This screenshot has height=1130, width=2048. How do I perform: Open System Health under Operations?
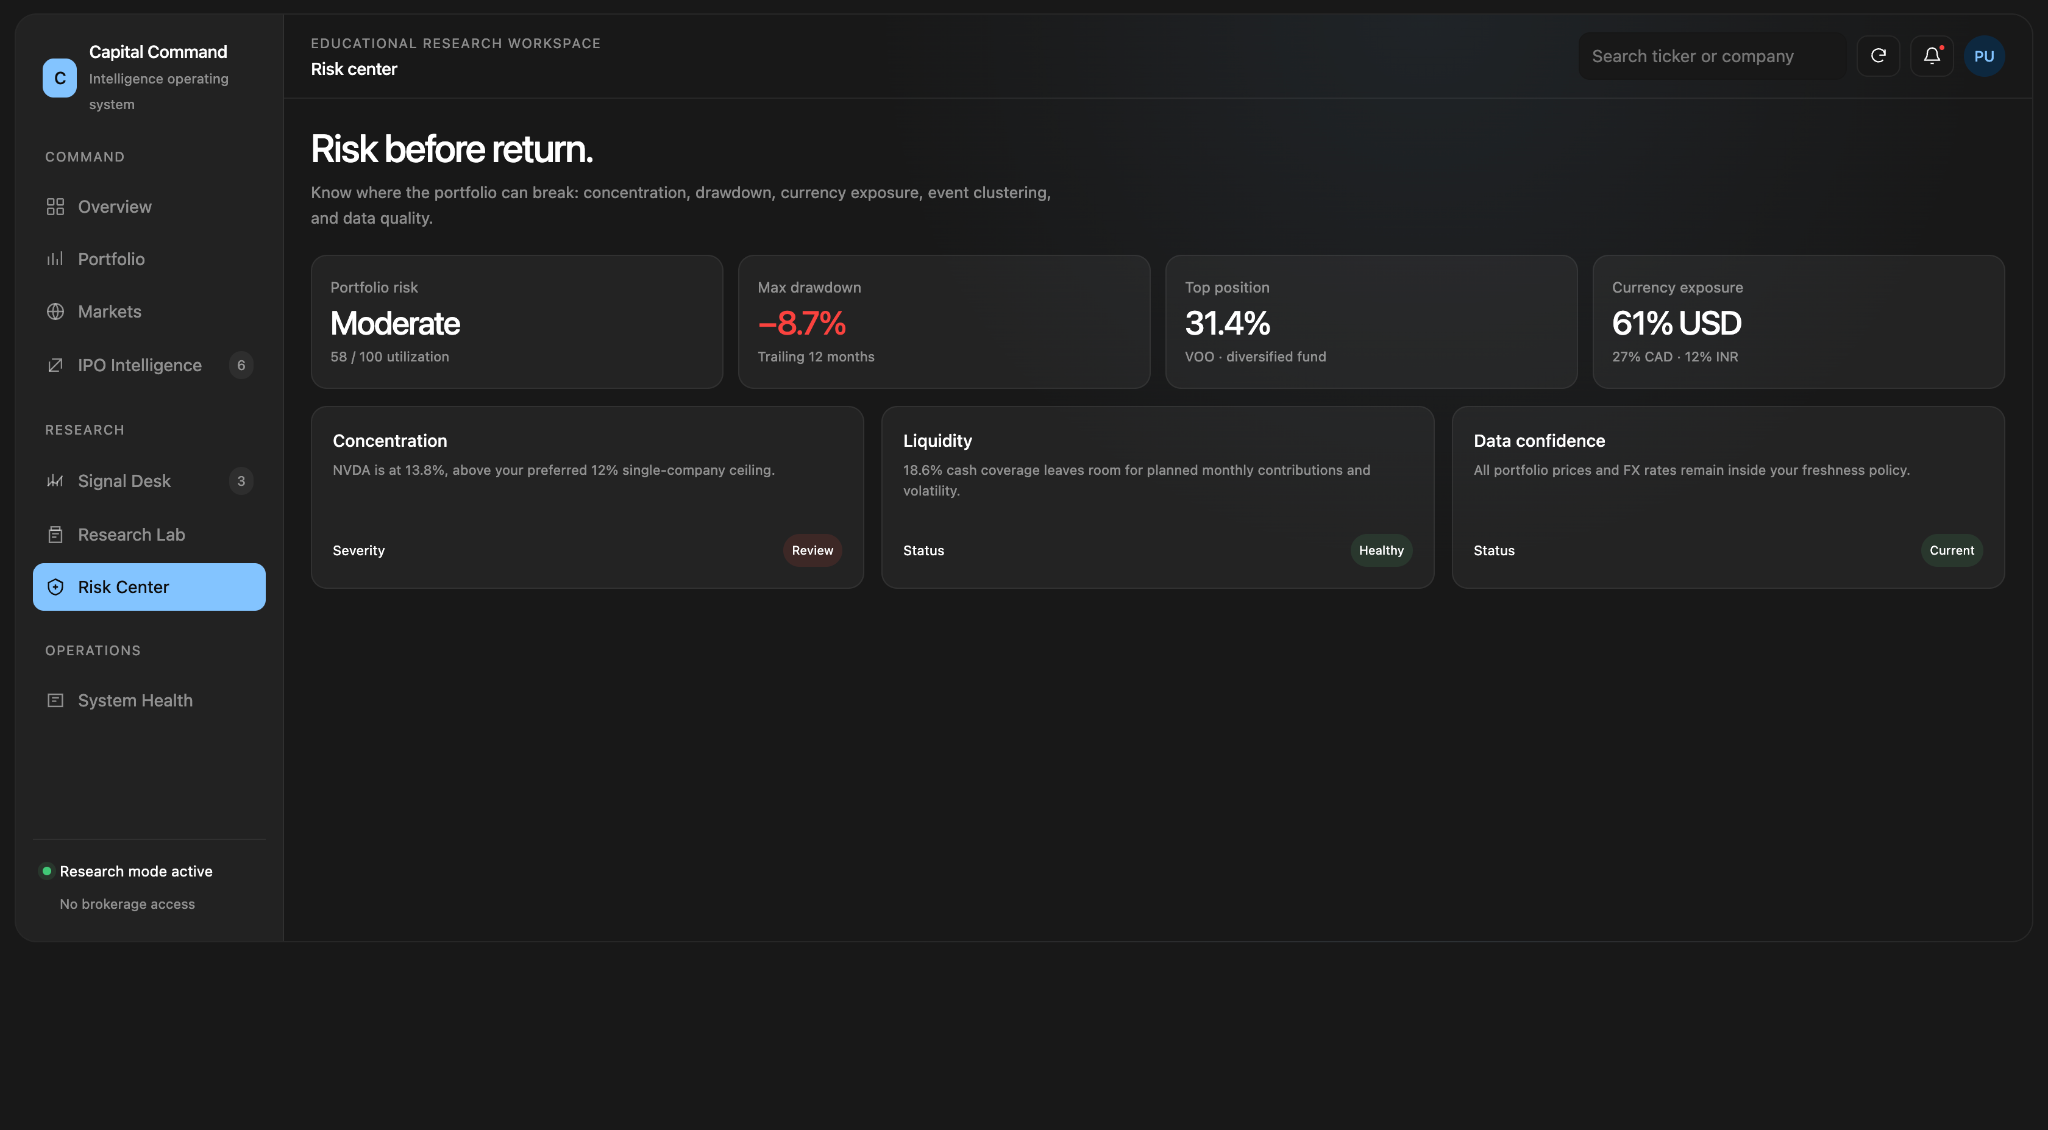pyautogui.click(x=149, y=701)
